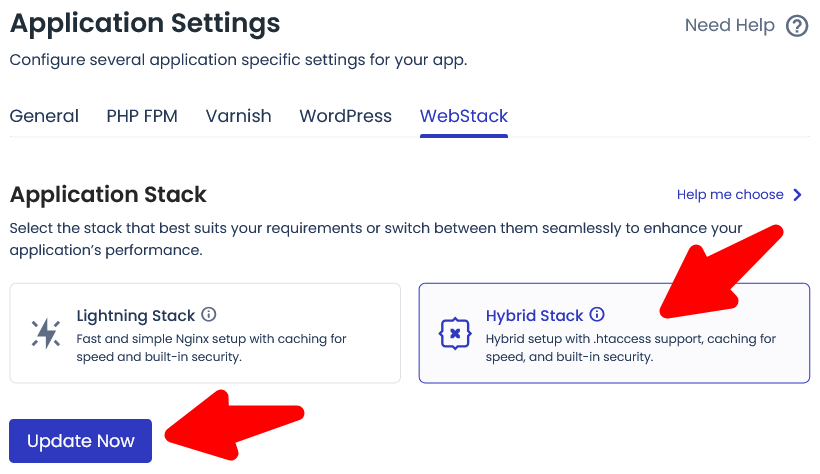Open the Help me choose link

point(730,195)
